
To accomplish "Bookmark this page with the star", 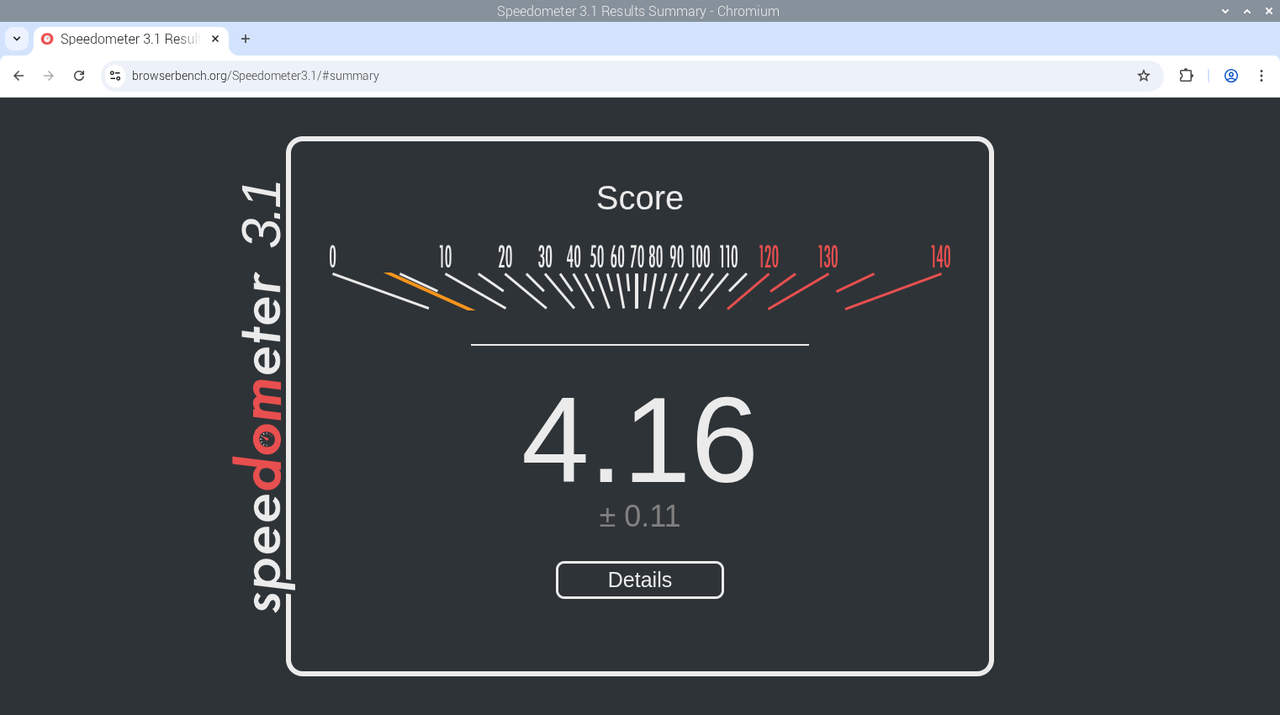I will point(1143,76).
